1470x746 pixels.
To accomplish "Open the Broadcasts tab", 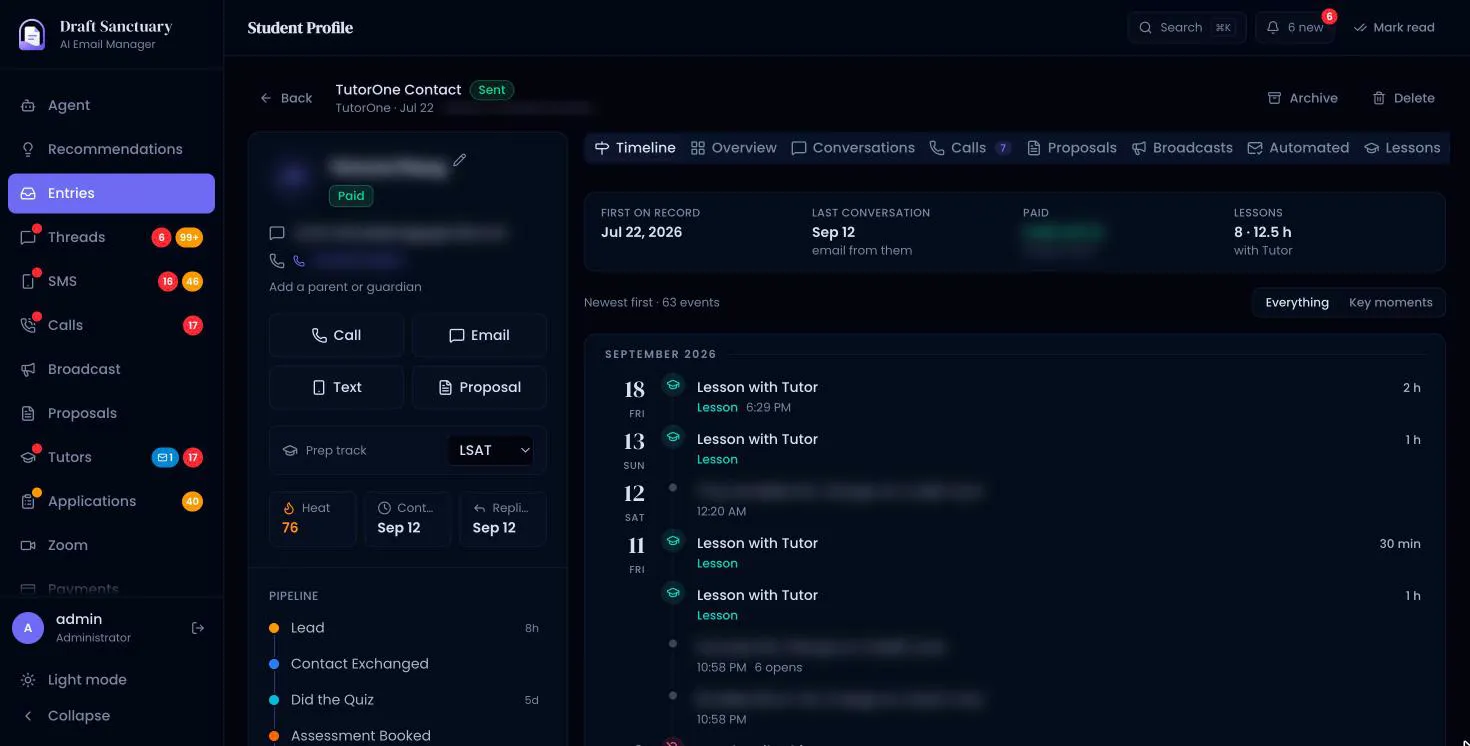I will click(x=1182, y=148).
